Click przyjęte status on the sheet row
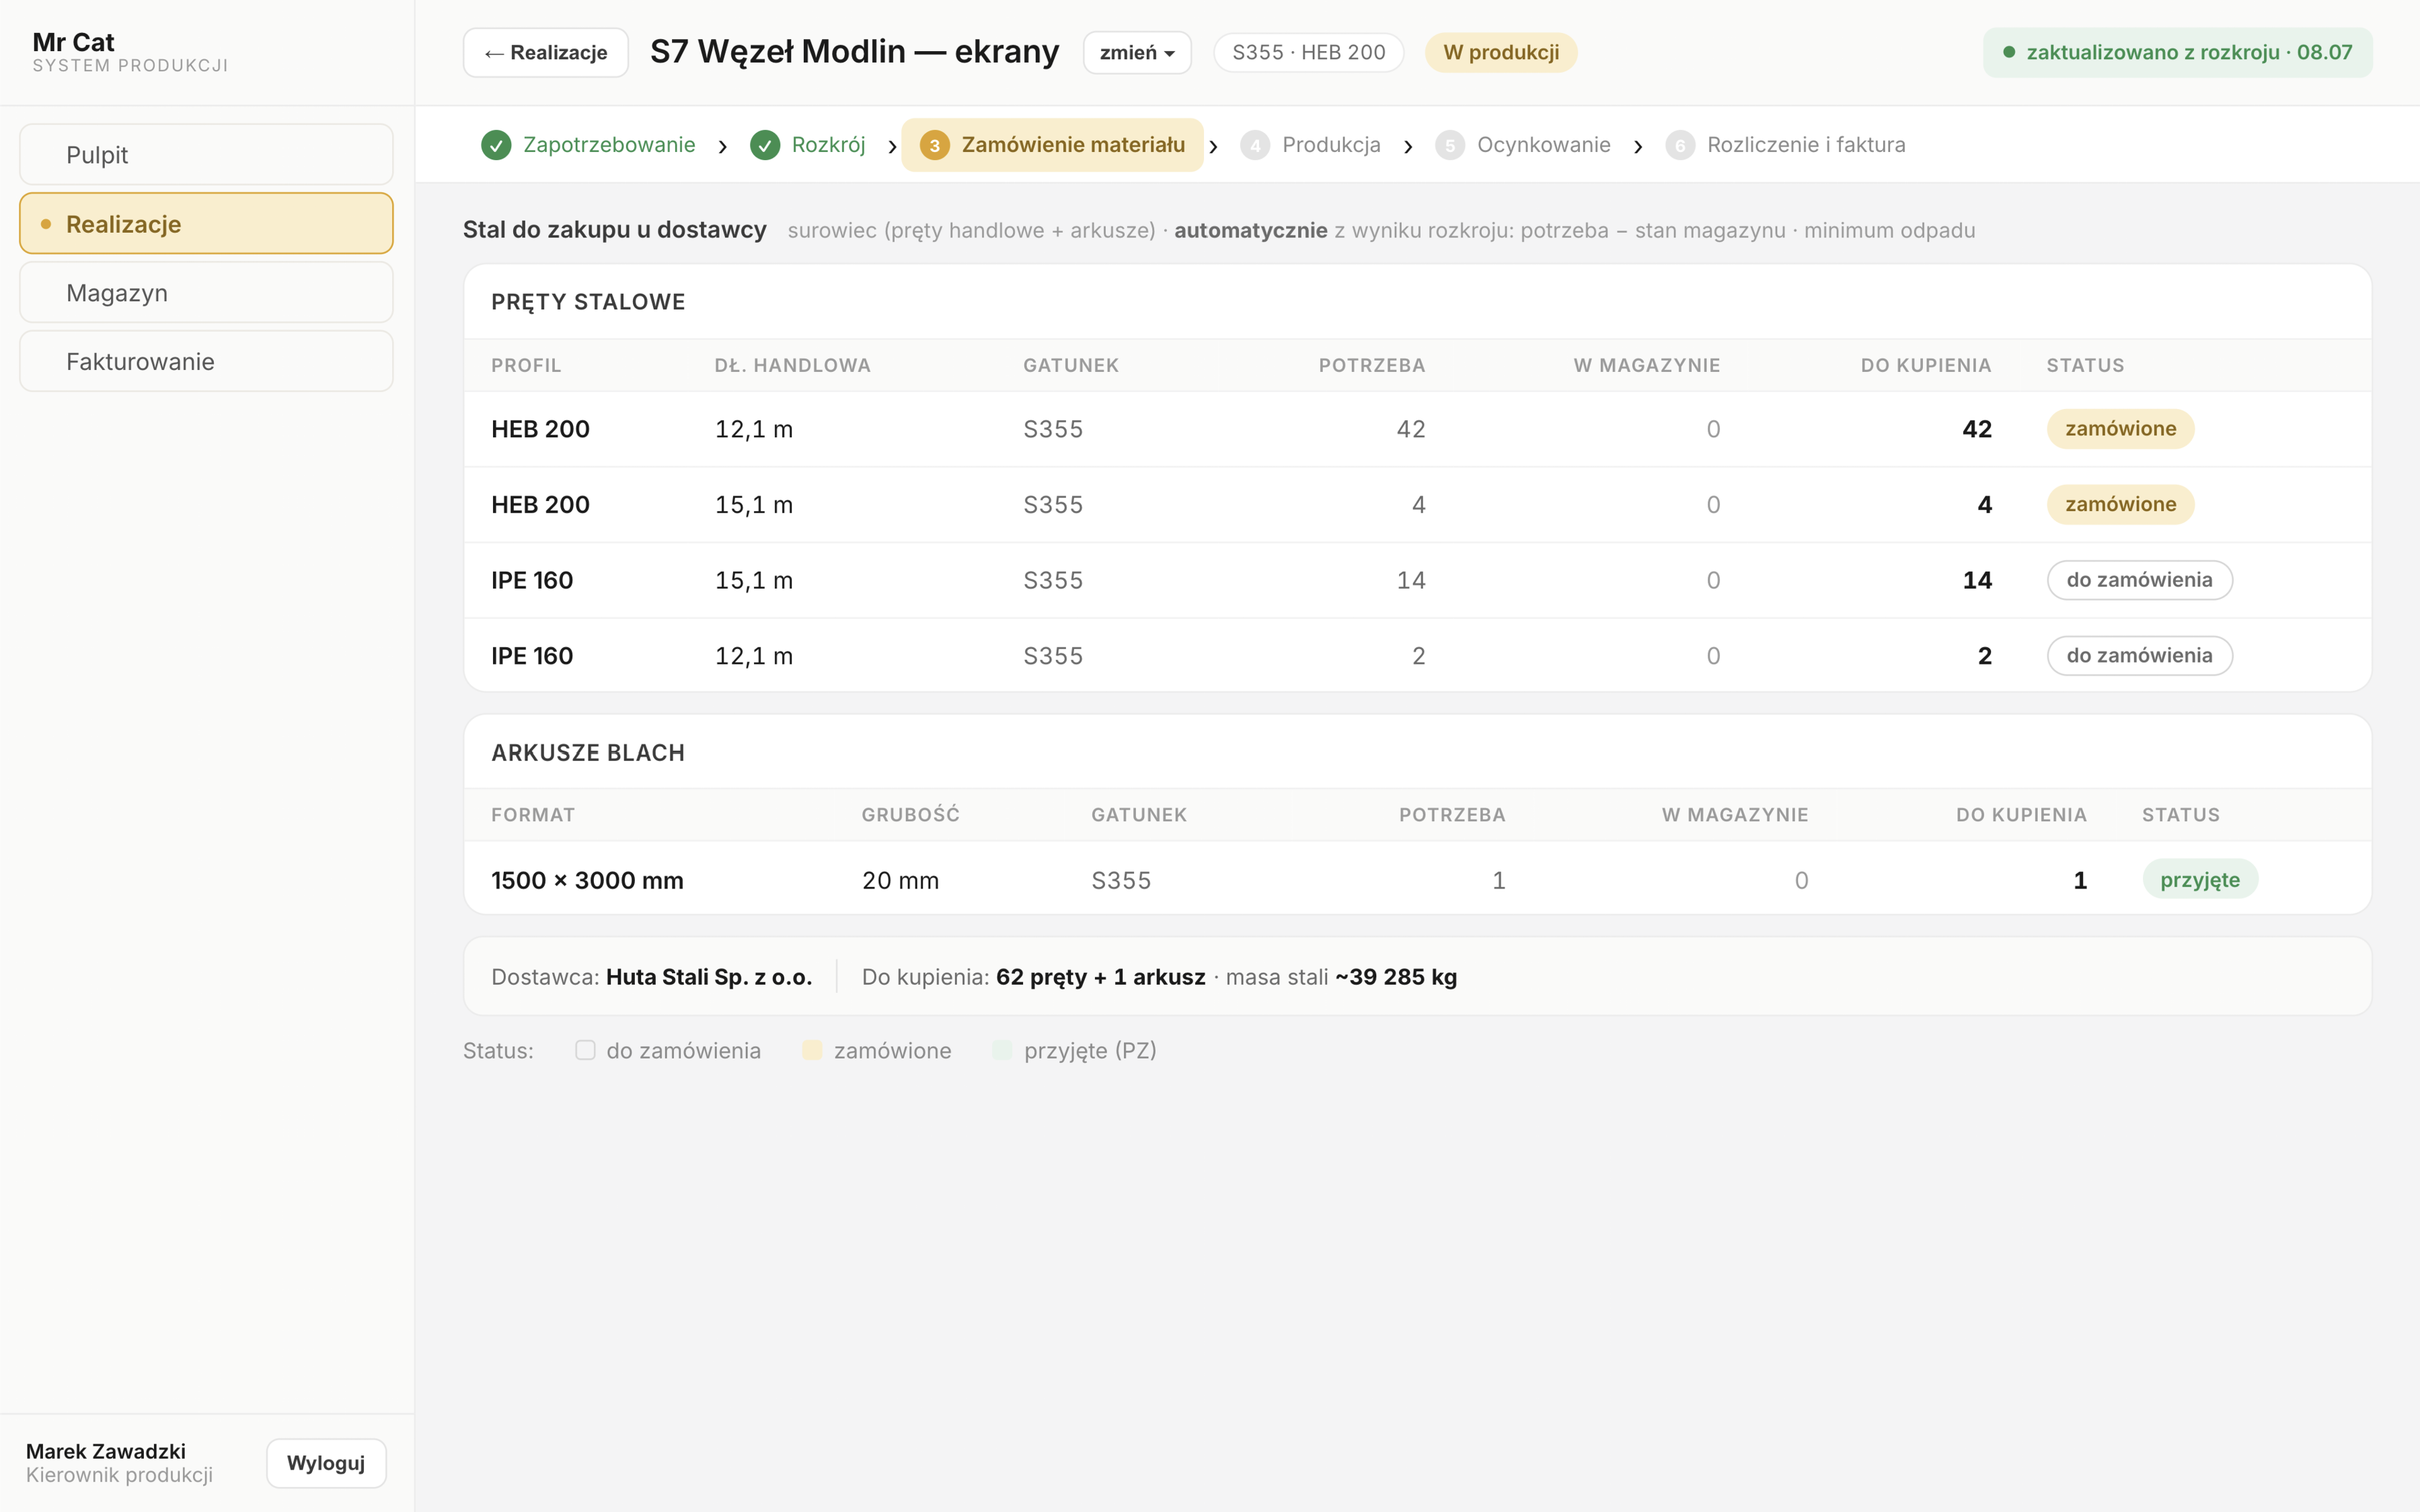2420x1512 pixels. click(2199, 880)
